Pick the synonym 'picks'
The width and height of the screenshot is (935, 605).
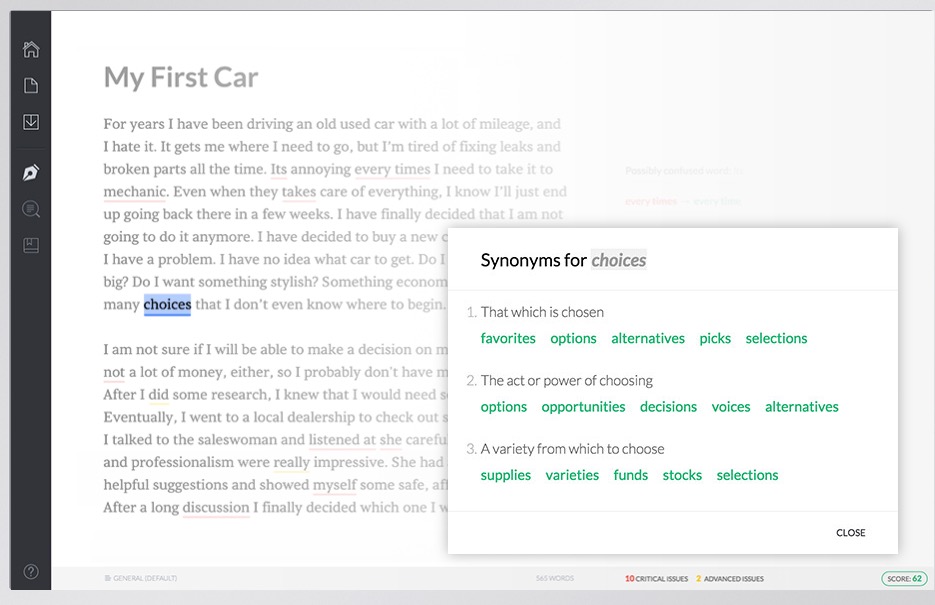tap(715, 338)
